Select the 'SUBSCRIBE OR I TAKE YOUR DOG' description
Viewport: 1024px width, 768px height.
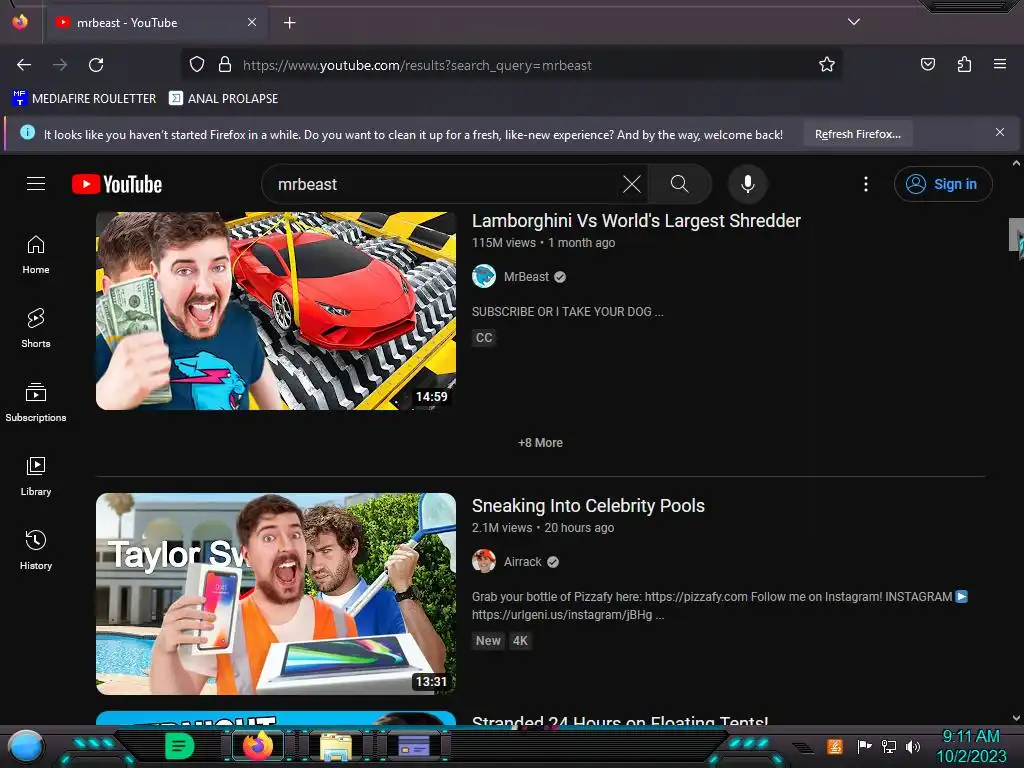click(568, 312)
